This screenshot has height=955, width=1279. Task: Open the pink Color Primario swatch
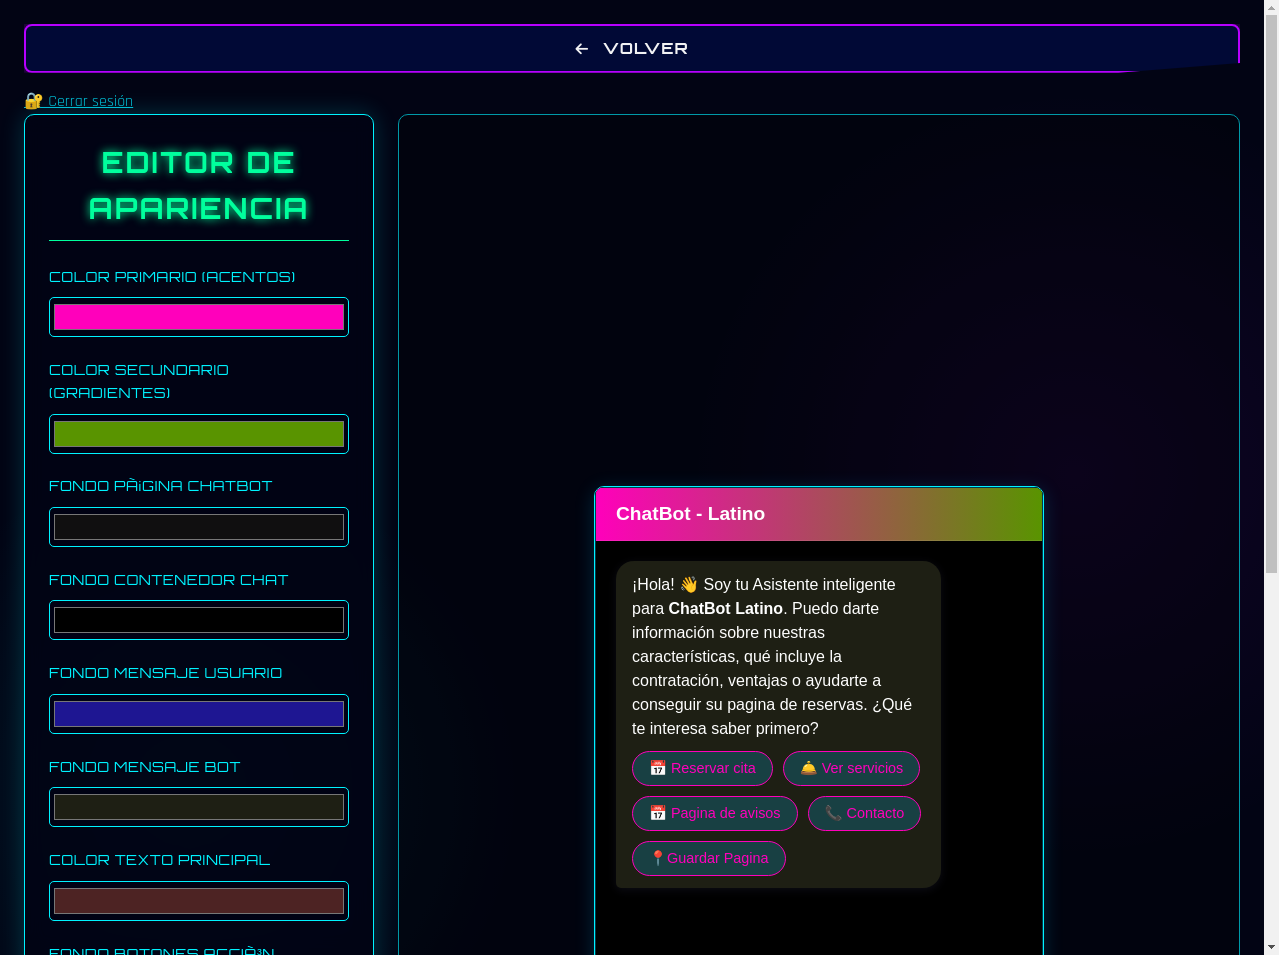point(198,317)
